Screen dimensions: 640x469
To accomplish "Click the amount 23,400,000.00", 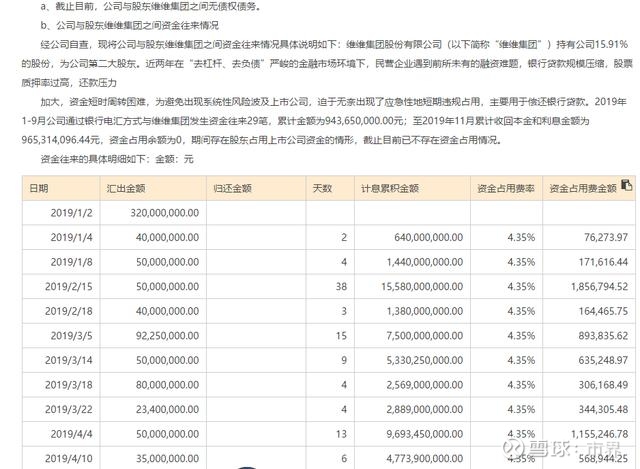I will click(x=167, y=409).
